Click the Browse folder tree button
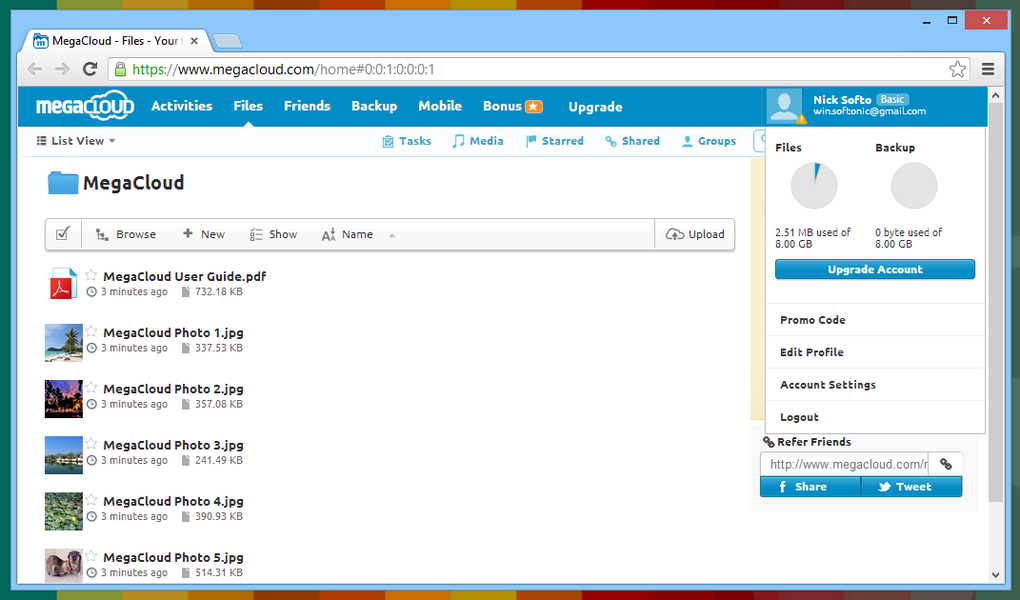 126,234
